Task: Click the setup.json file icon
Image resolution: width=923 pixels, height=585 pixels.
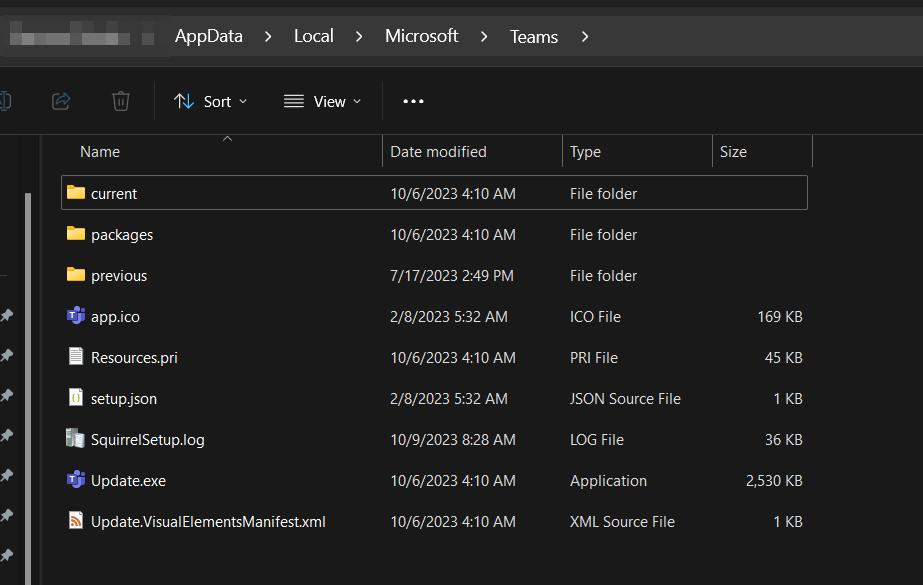Action: (x=76, y=398)
